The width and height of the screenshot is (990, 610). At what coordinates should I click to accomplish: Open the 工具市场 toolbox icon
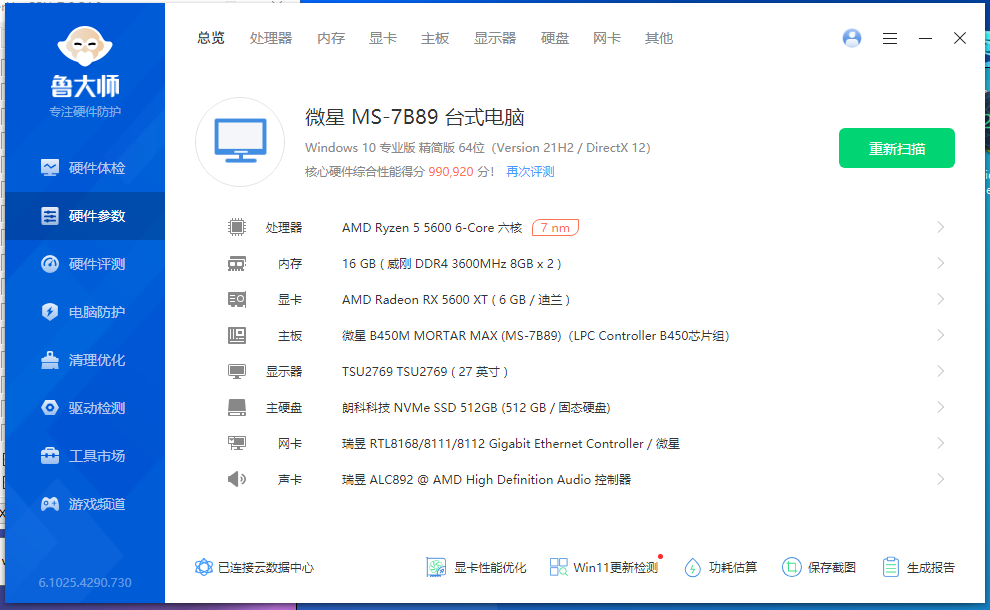pyautogui.click(x=50, y=455)
